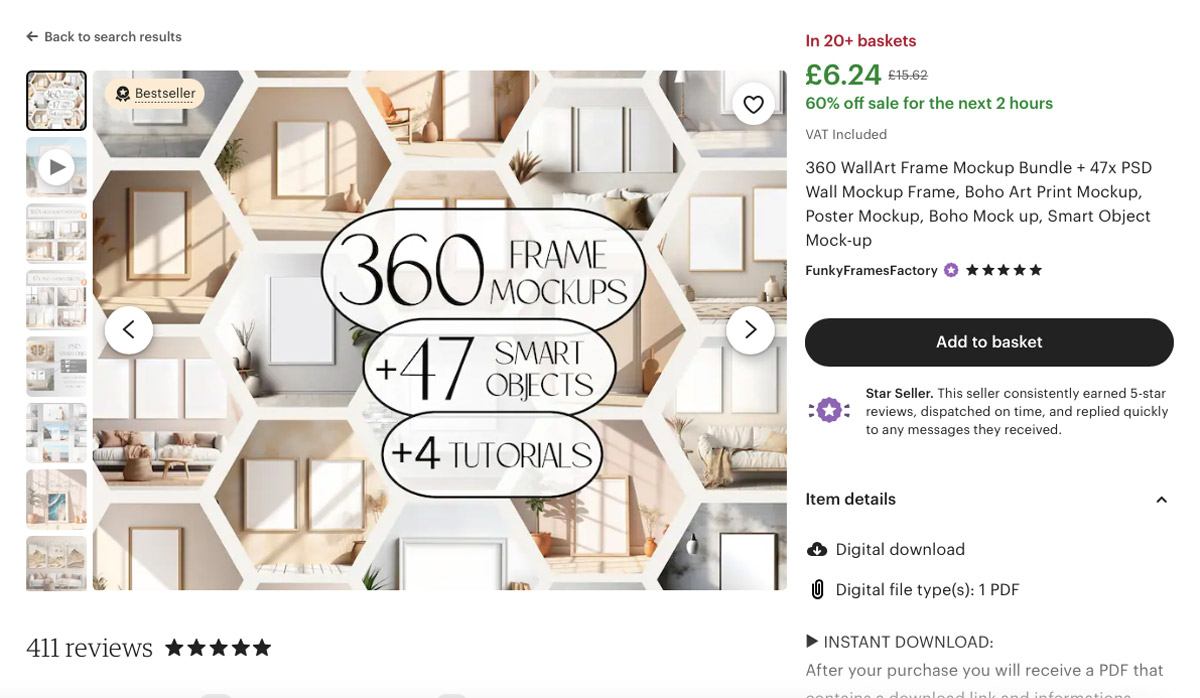
Task: Advance the gallery with the right arrow
Action: pos(751,329)
